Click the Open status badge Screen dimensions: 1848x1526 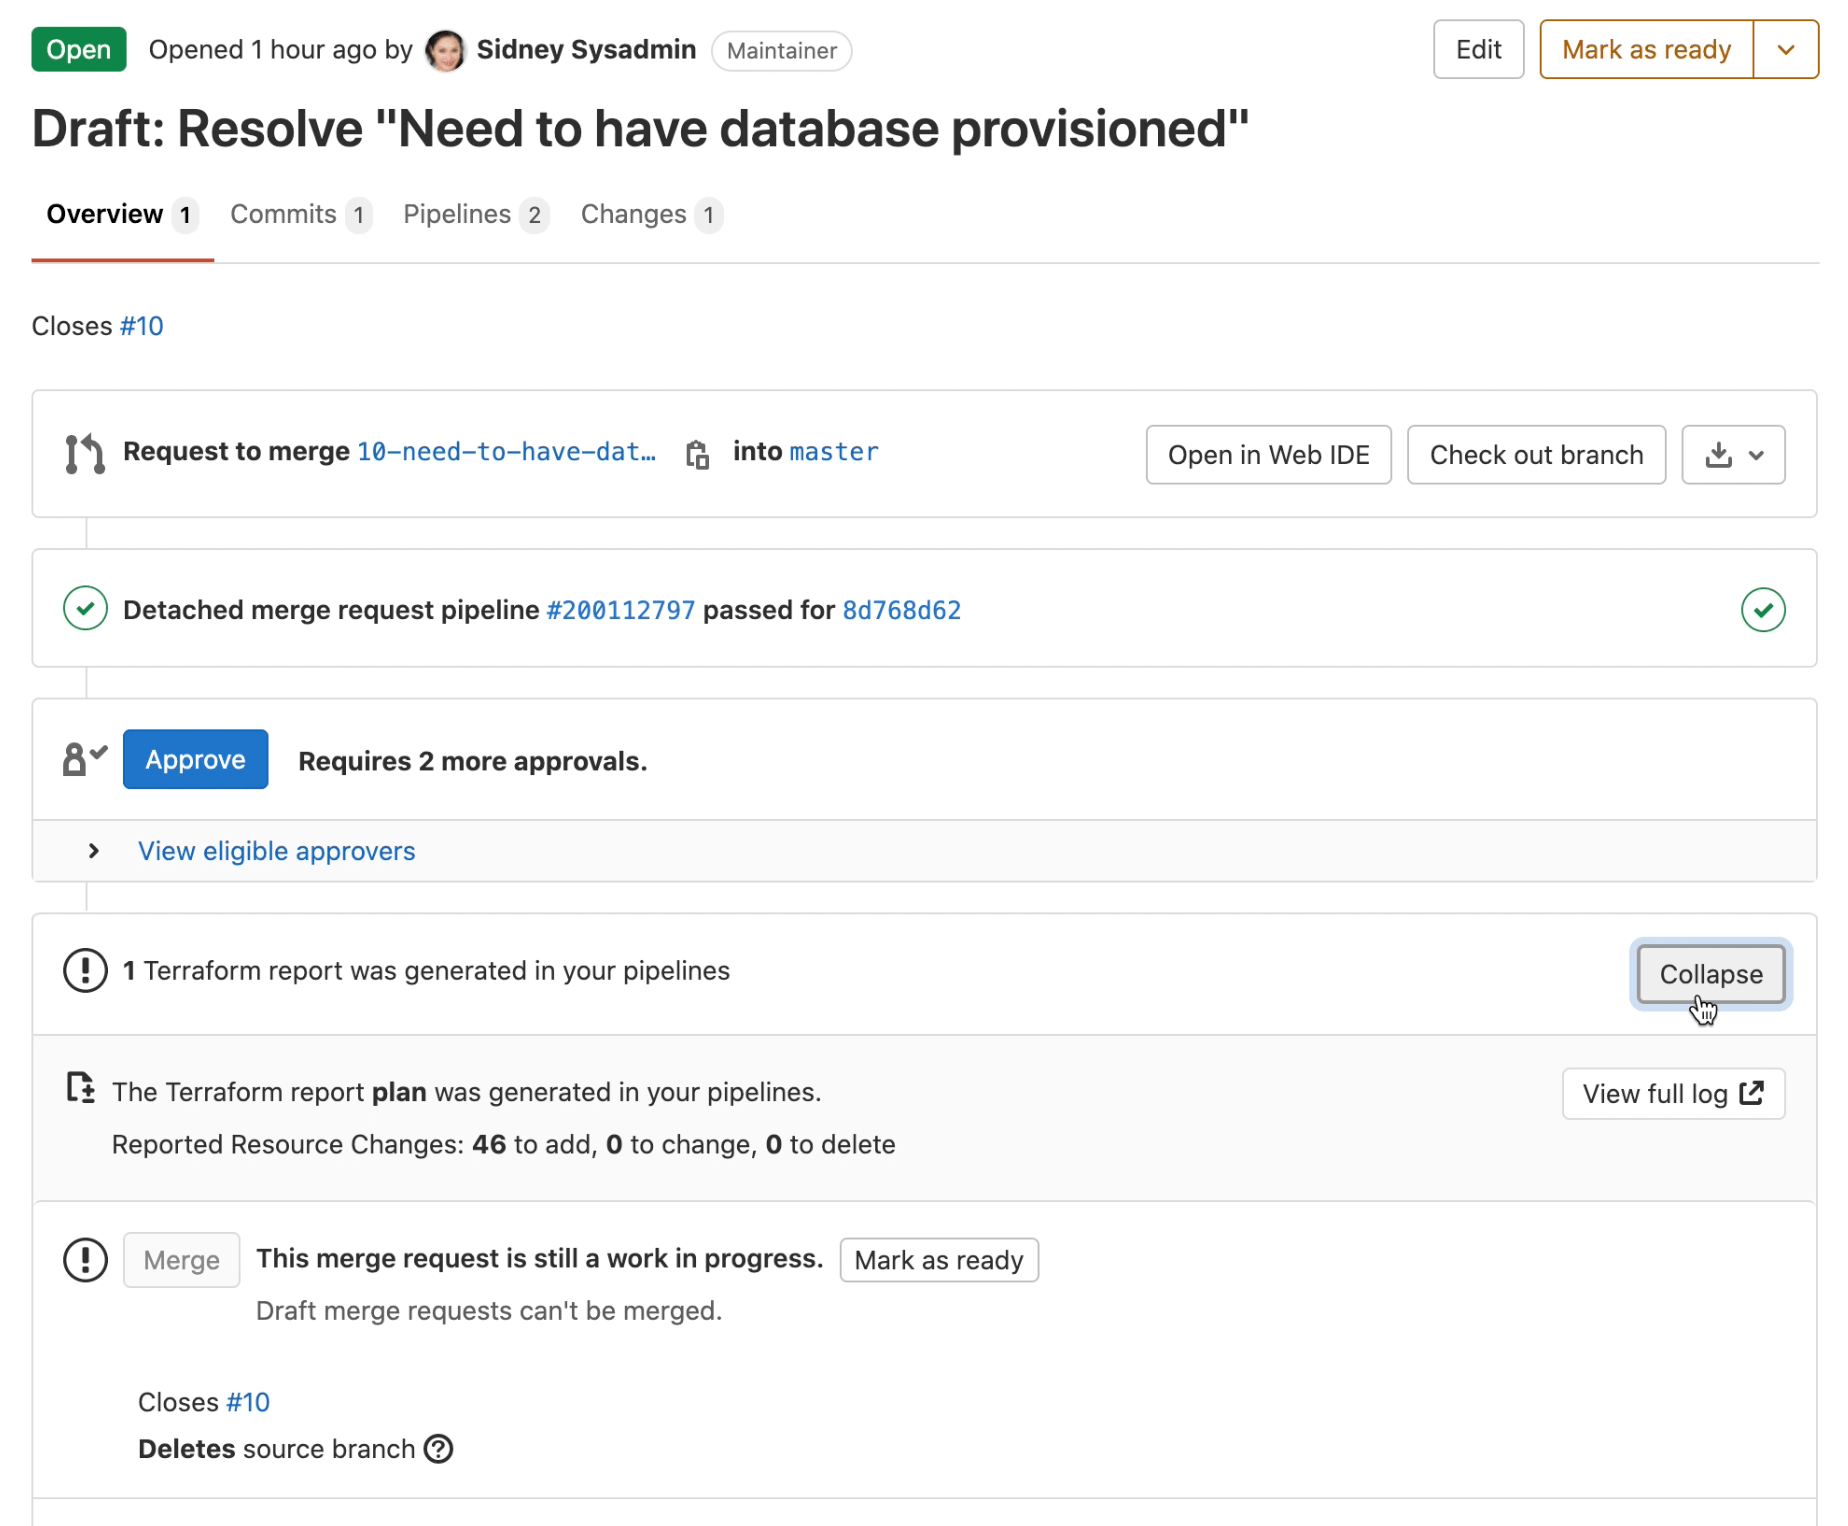coord(79,49)
